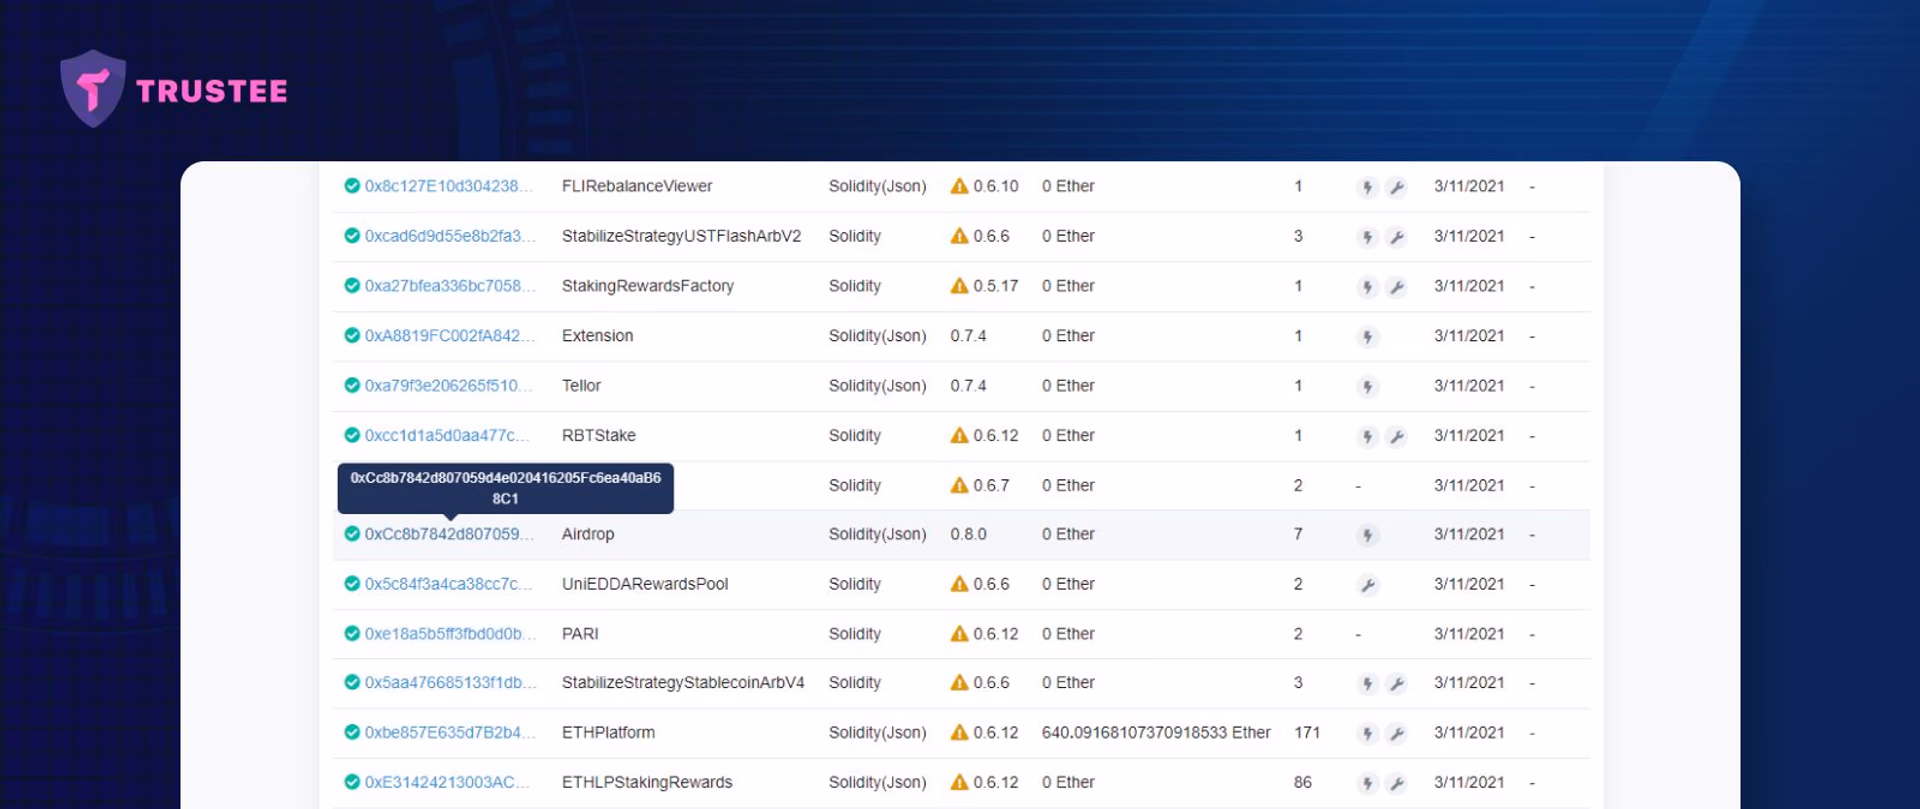Click the lightning icon in Tellor row
This screenshot has width=1920, height=809.
coord(1367,387)
